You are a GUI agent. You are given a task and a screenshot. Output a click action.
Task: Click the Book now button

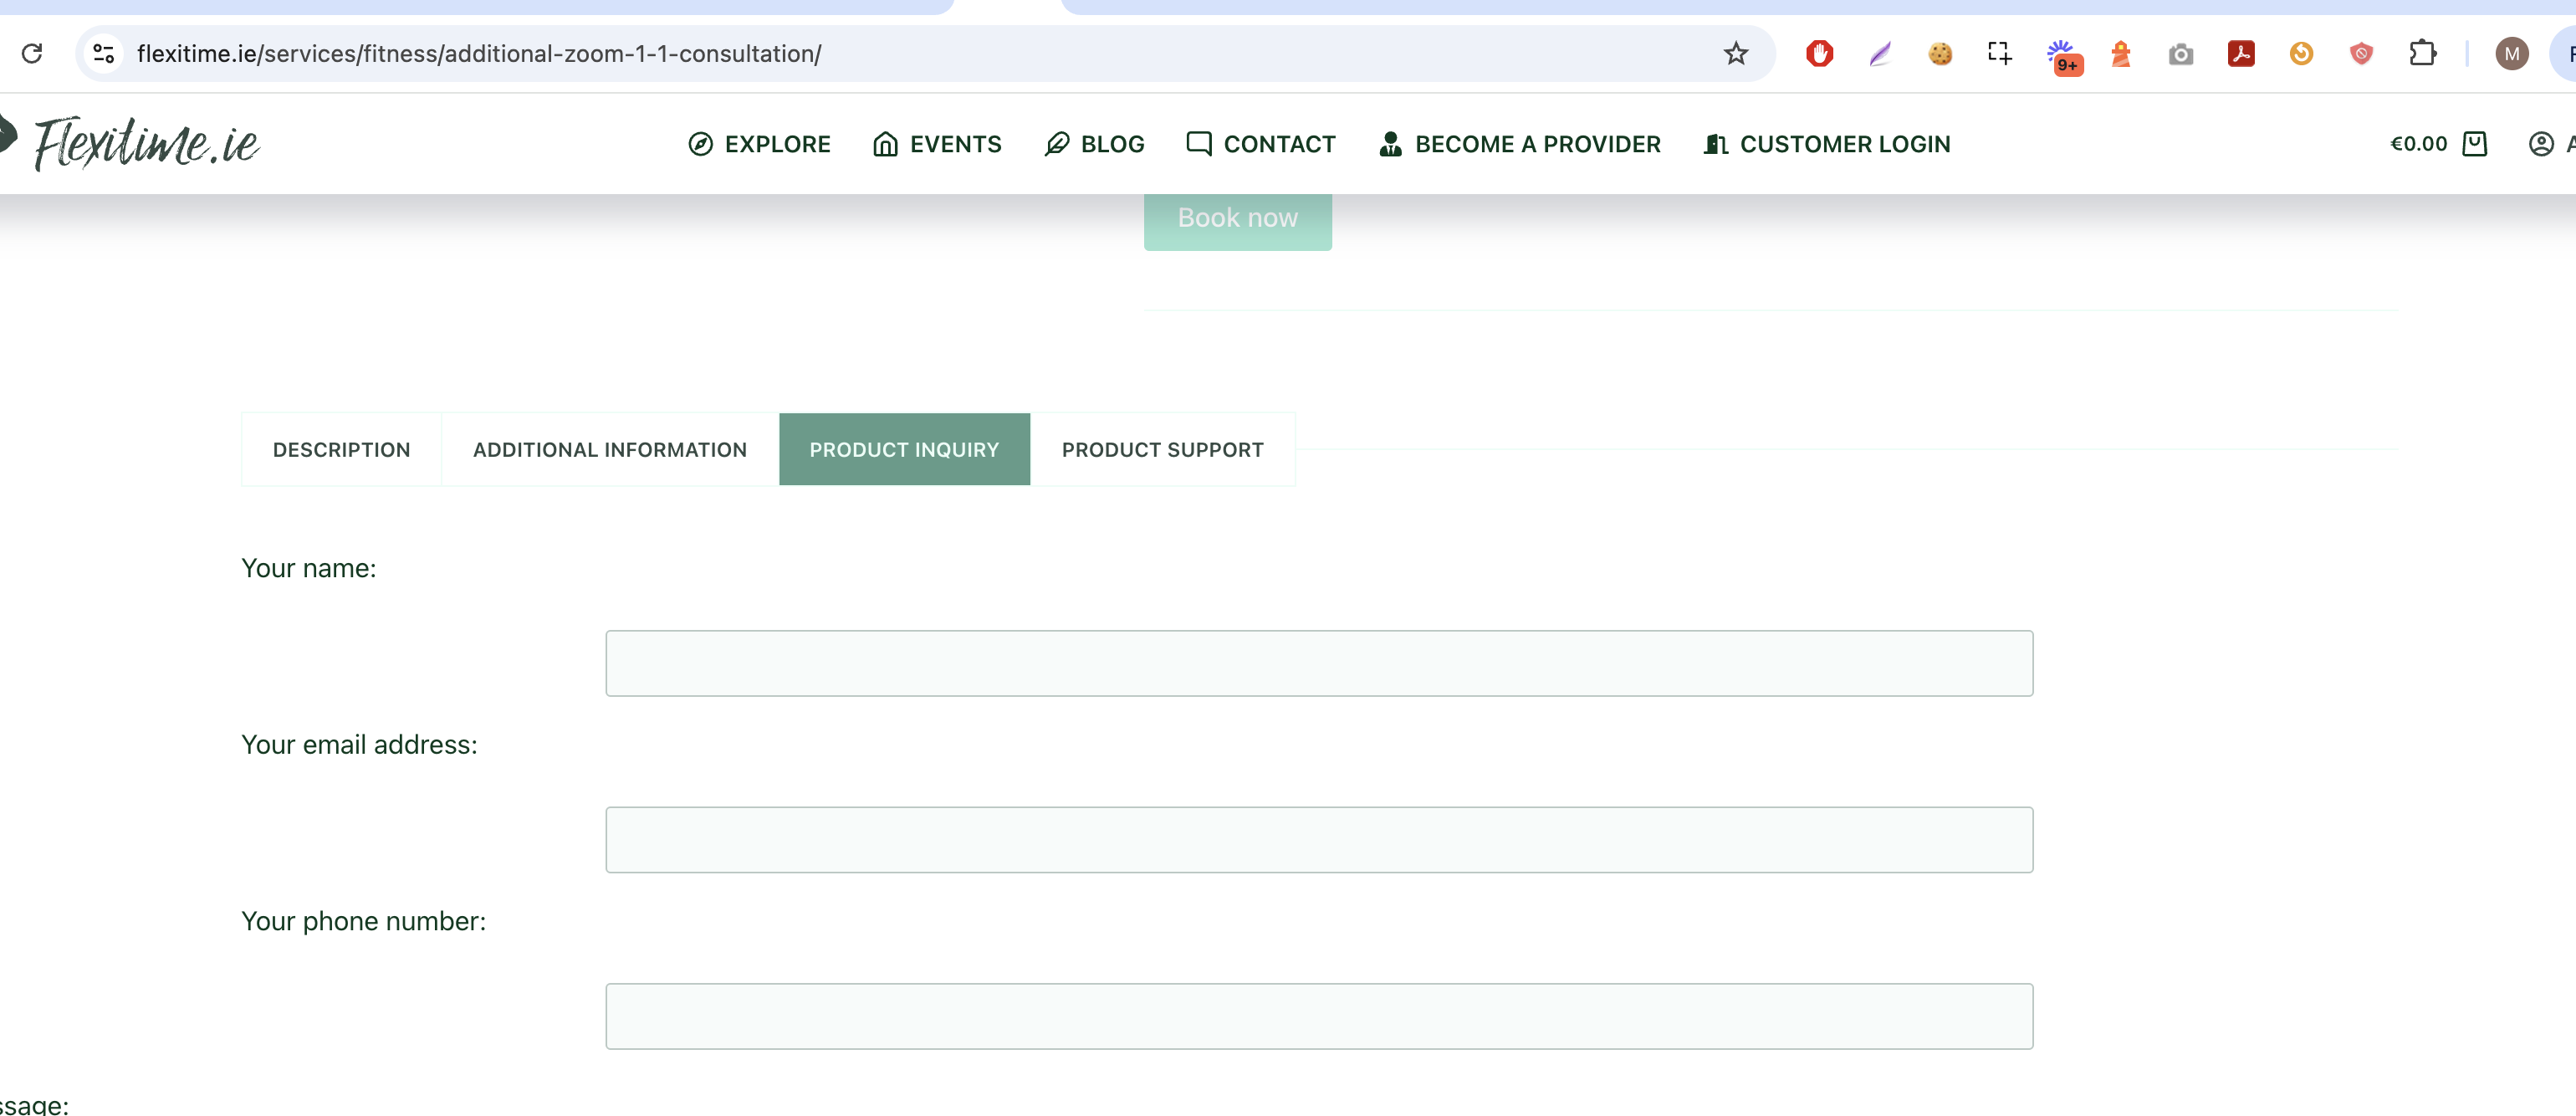pos(1237,218)
